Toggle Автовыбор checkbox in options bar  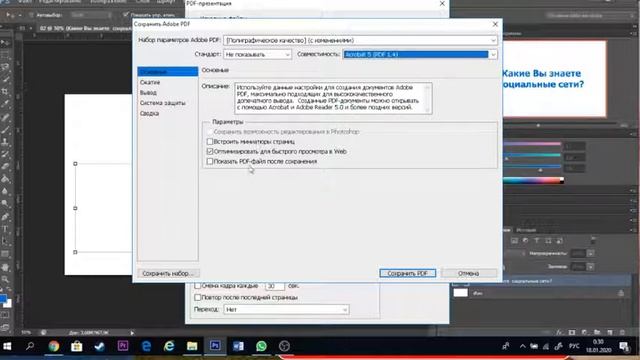click(31, 15)
